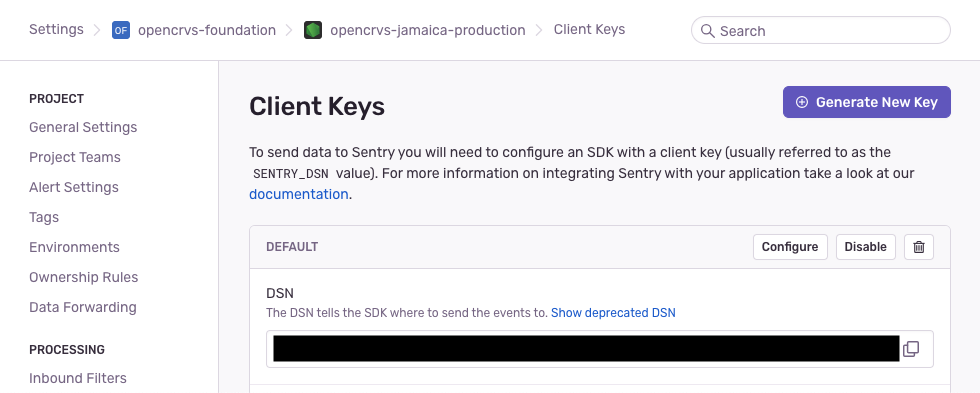Screen dimensions: 980x393
Task: Open opencrvs-jamaica-production breadcrumb dropdown
Action: 428,30
